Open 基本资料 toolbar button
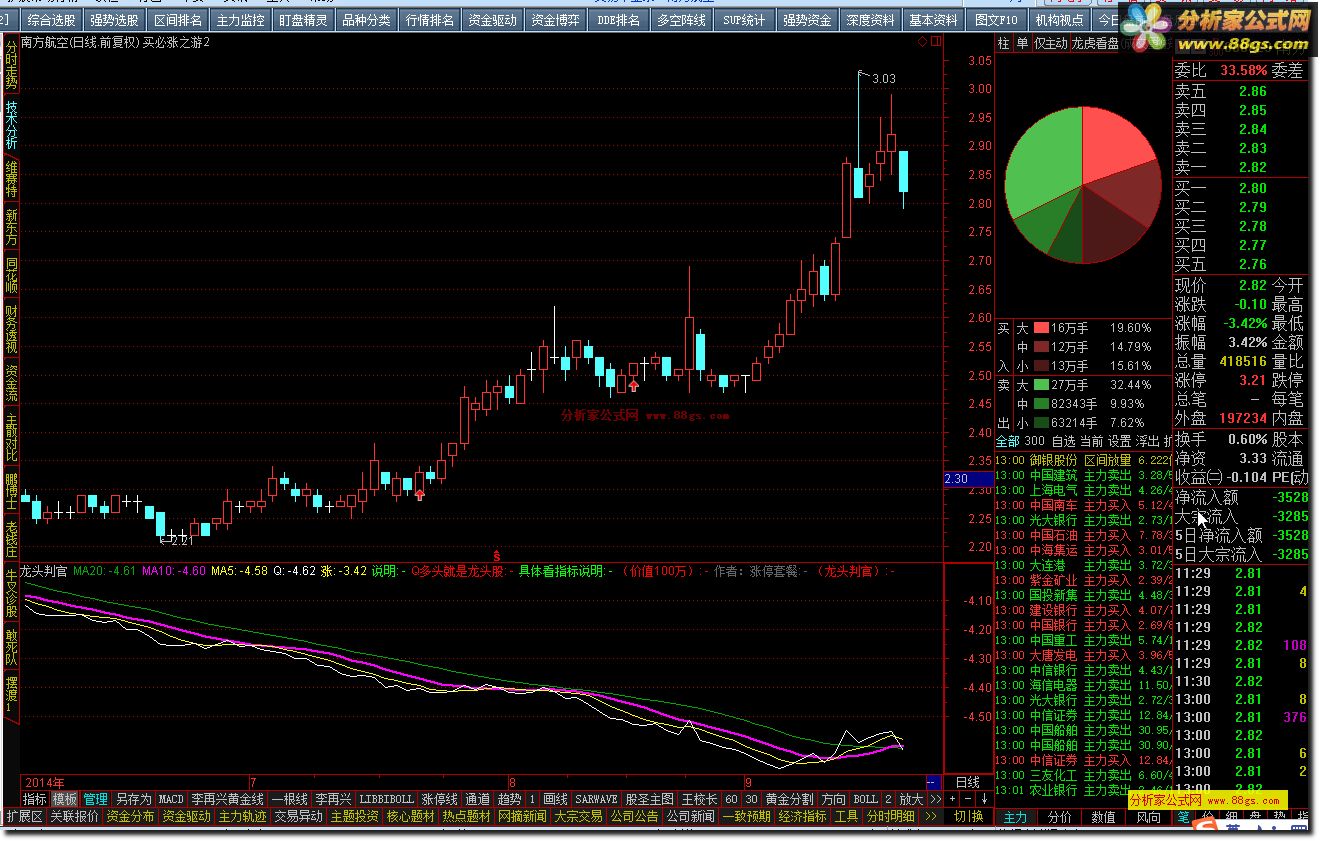Screen dimensions: 1320x841 coord(934,20)
